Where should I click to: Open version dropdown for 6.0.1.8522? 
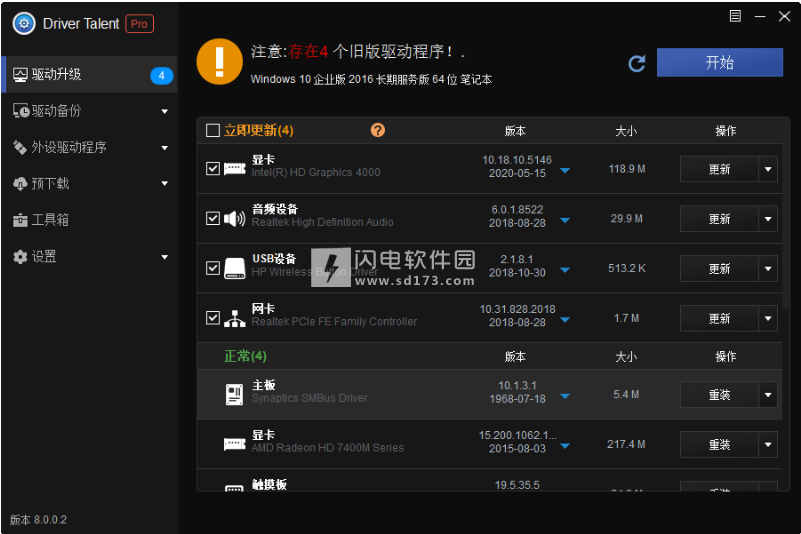tap(565, 221)
